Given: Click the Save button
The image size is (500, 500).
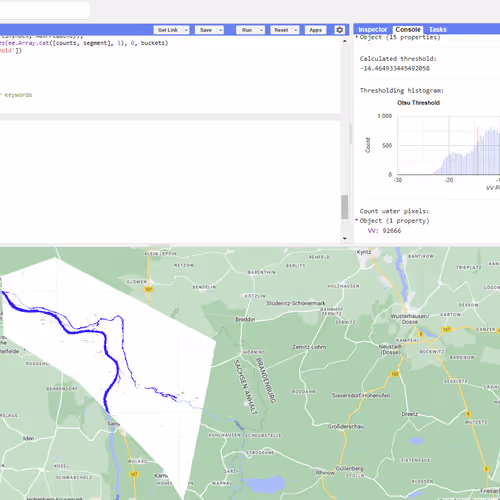Looking at the screenshot, I should [x=206, y=30].
